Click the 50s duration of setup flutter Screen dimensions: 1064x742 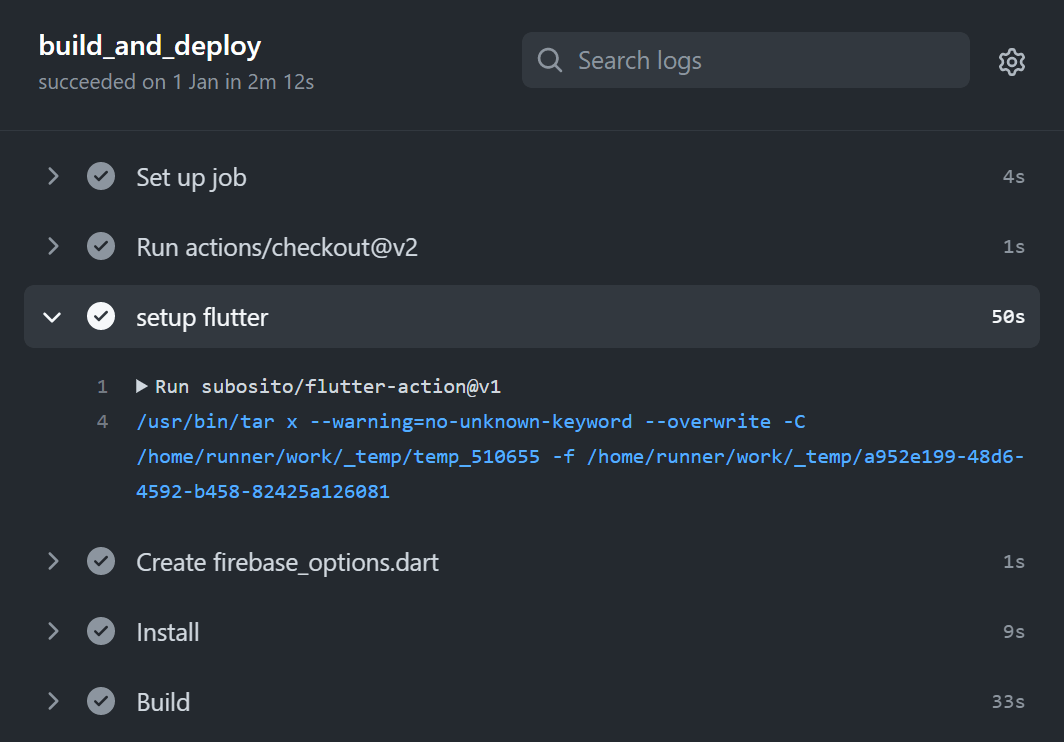click(1008, 316)
